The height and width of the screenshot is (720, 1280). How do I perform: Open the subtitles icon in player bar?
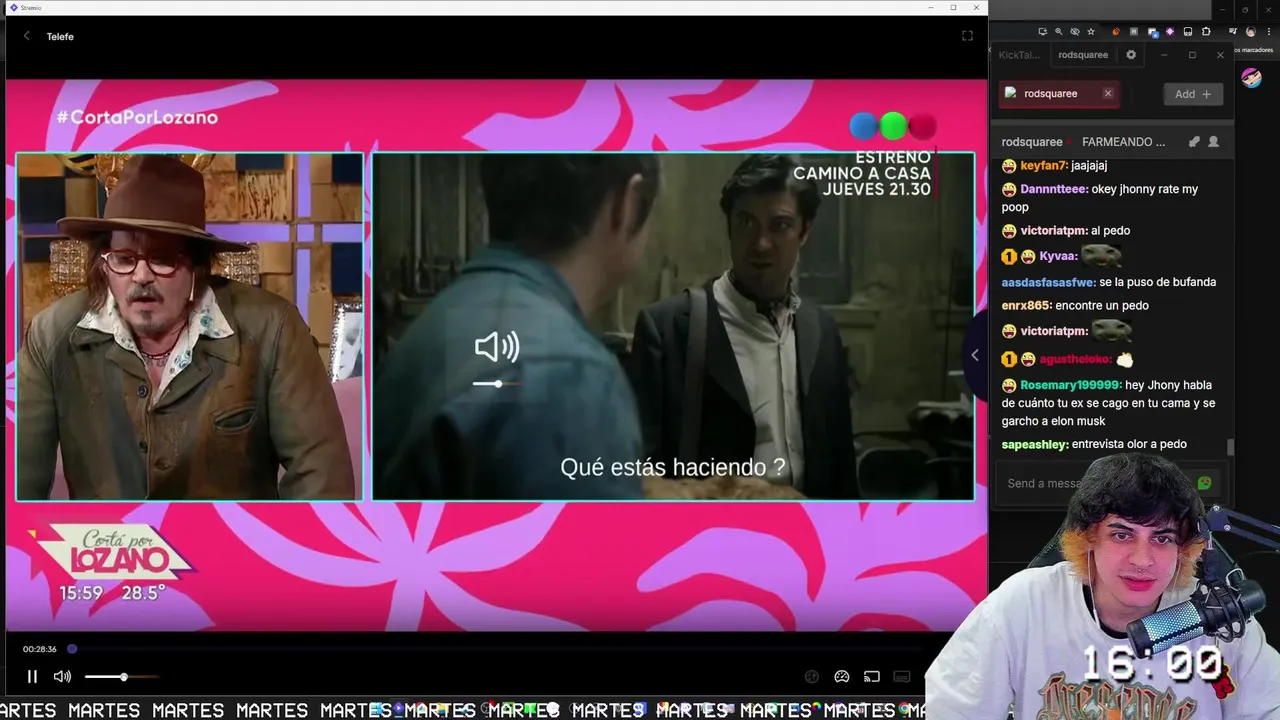[902, 677]
